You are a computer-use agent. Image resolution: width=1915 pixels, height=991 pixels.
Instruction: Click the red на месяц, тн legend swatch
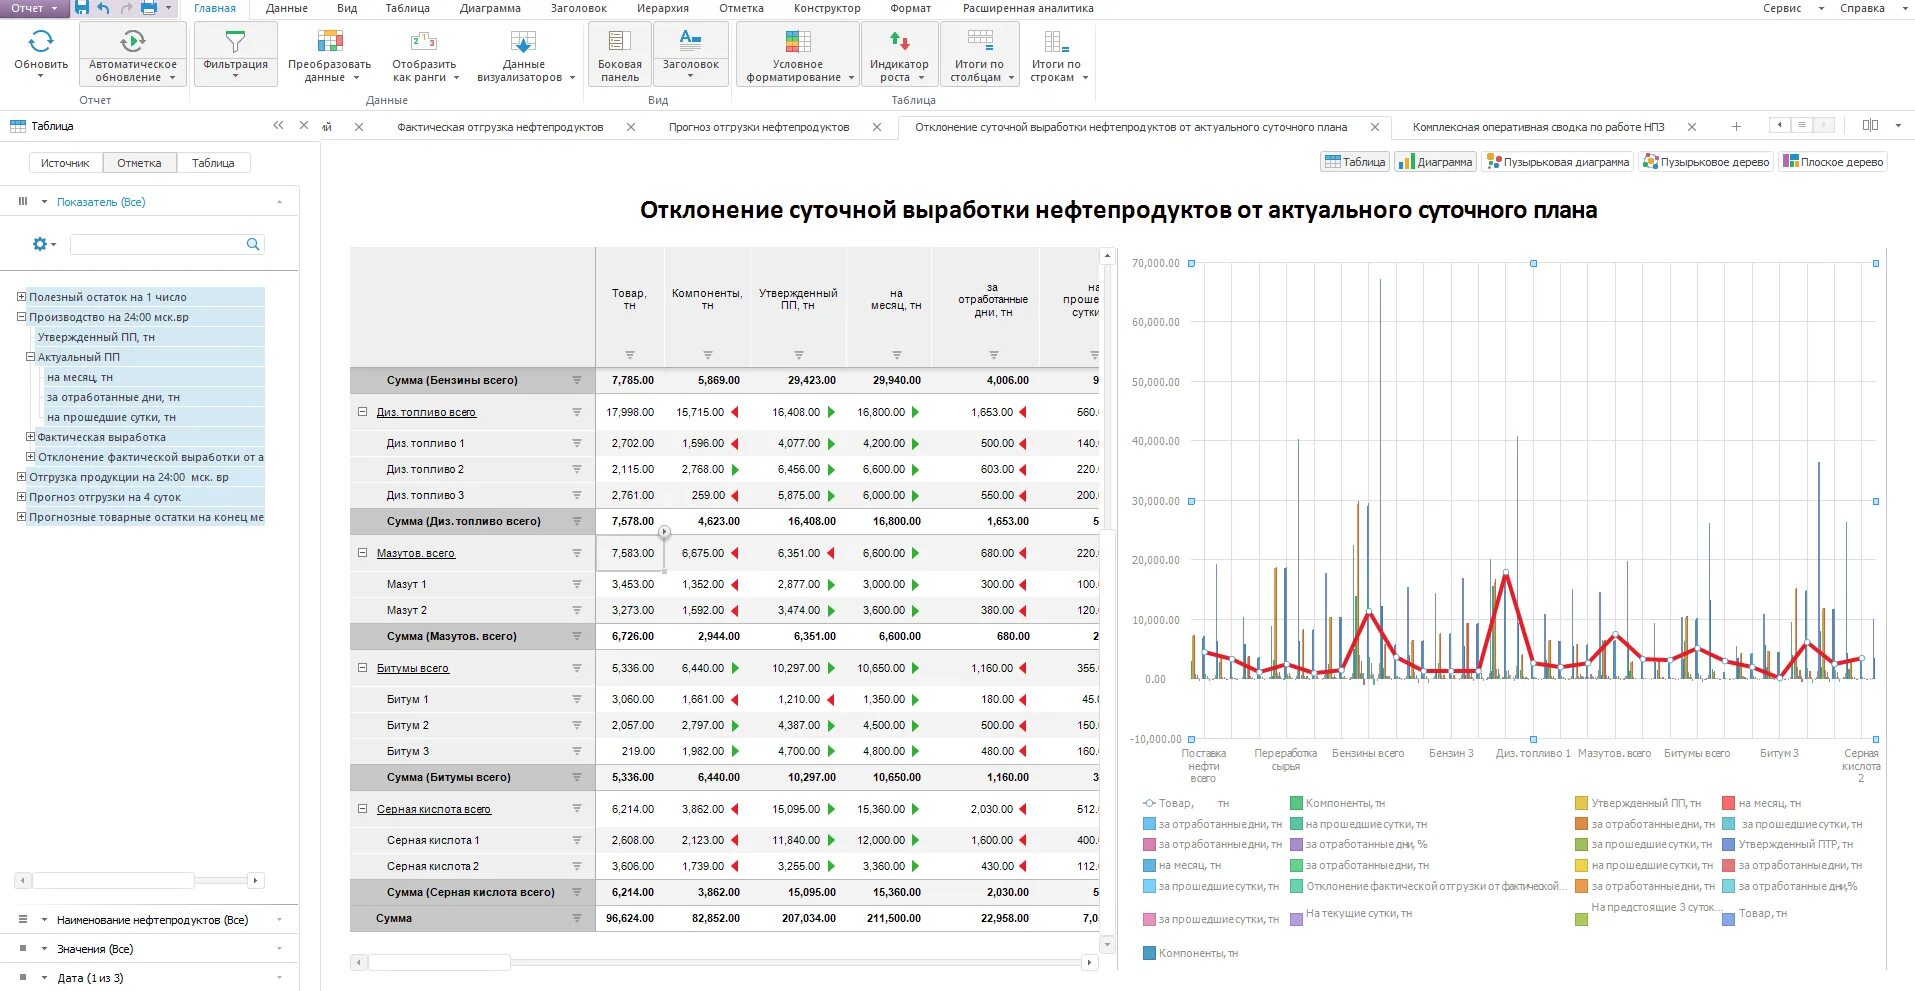[1728, 803]
